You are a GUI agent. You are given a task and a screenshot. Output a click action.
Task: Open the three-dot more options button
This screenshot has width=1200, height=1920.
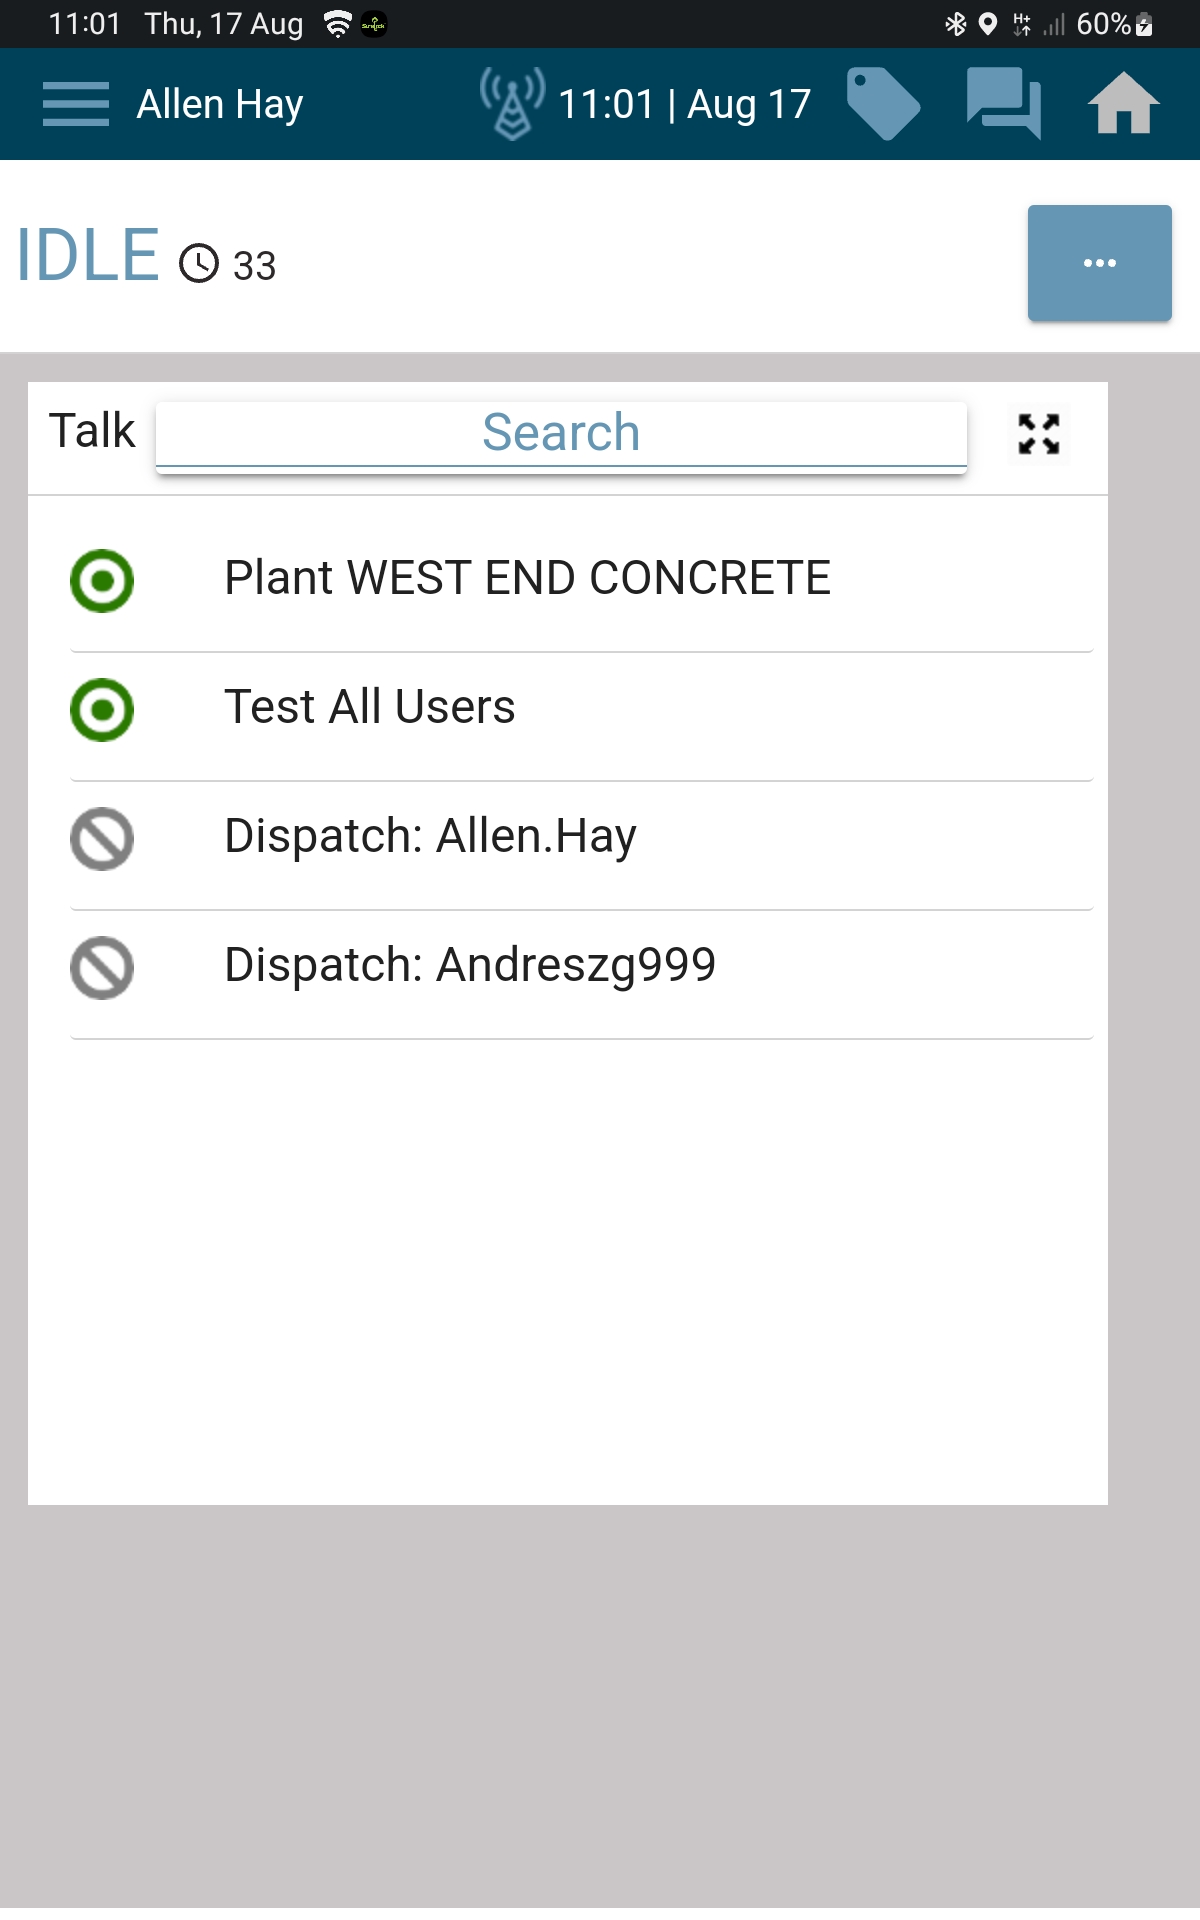click(1099, 263)
